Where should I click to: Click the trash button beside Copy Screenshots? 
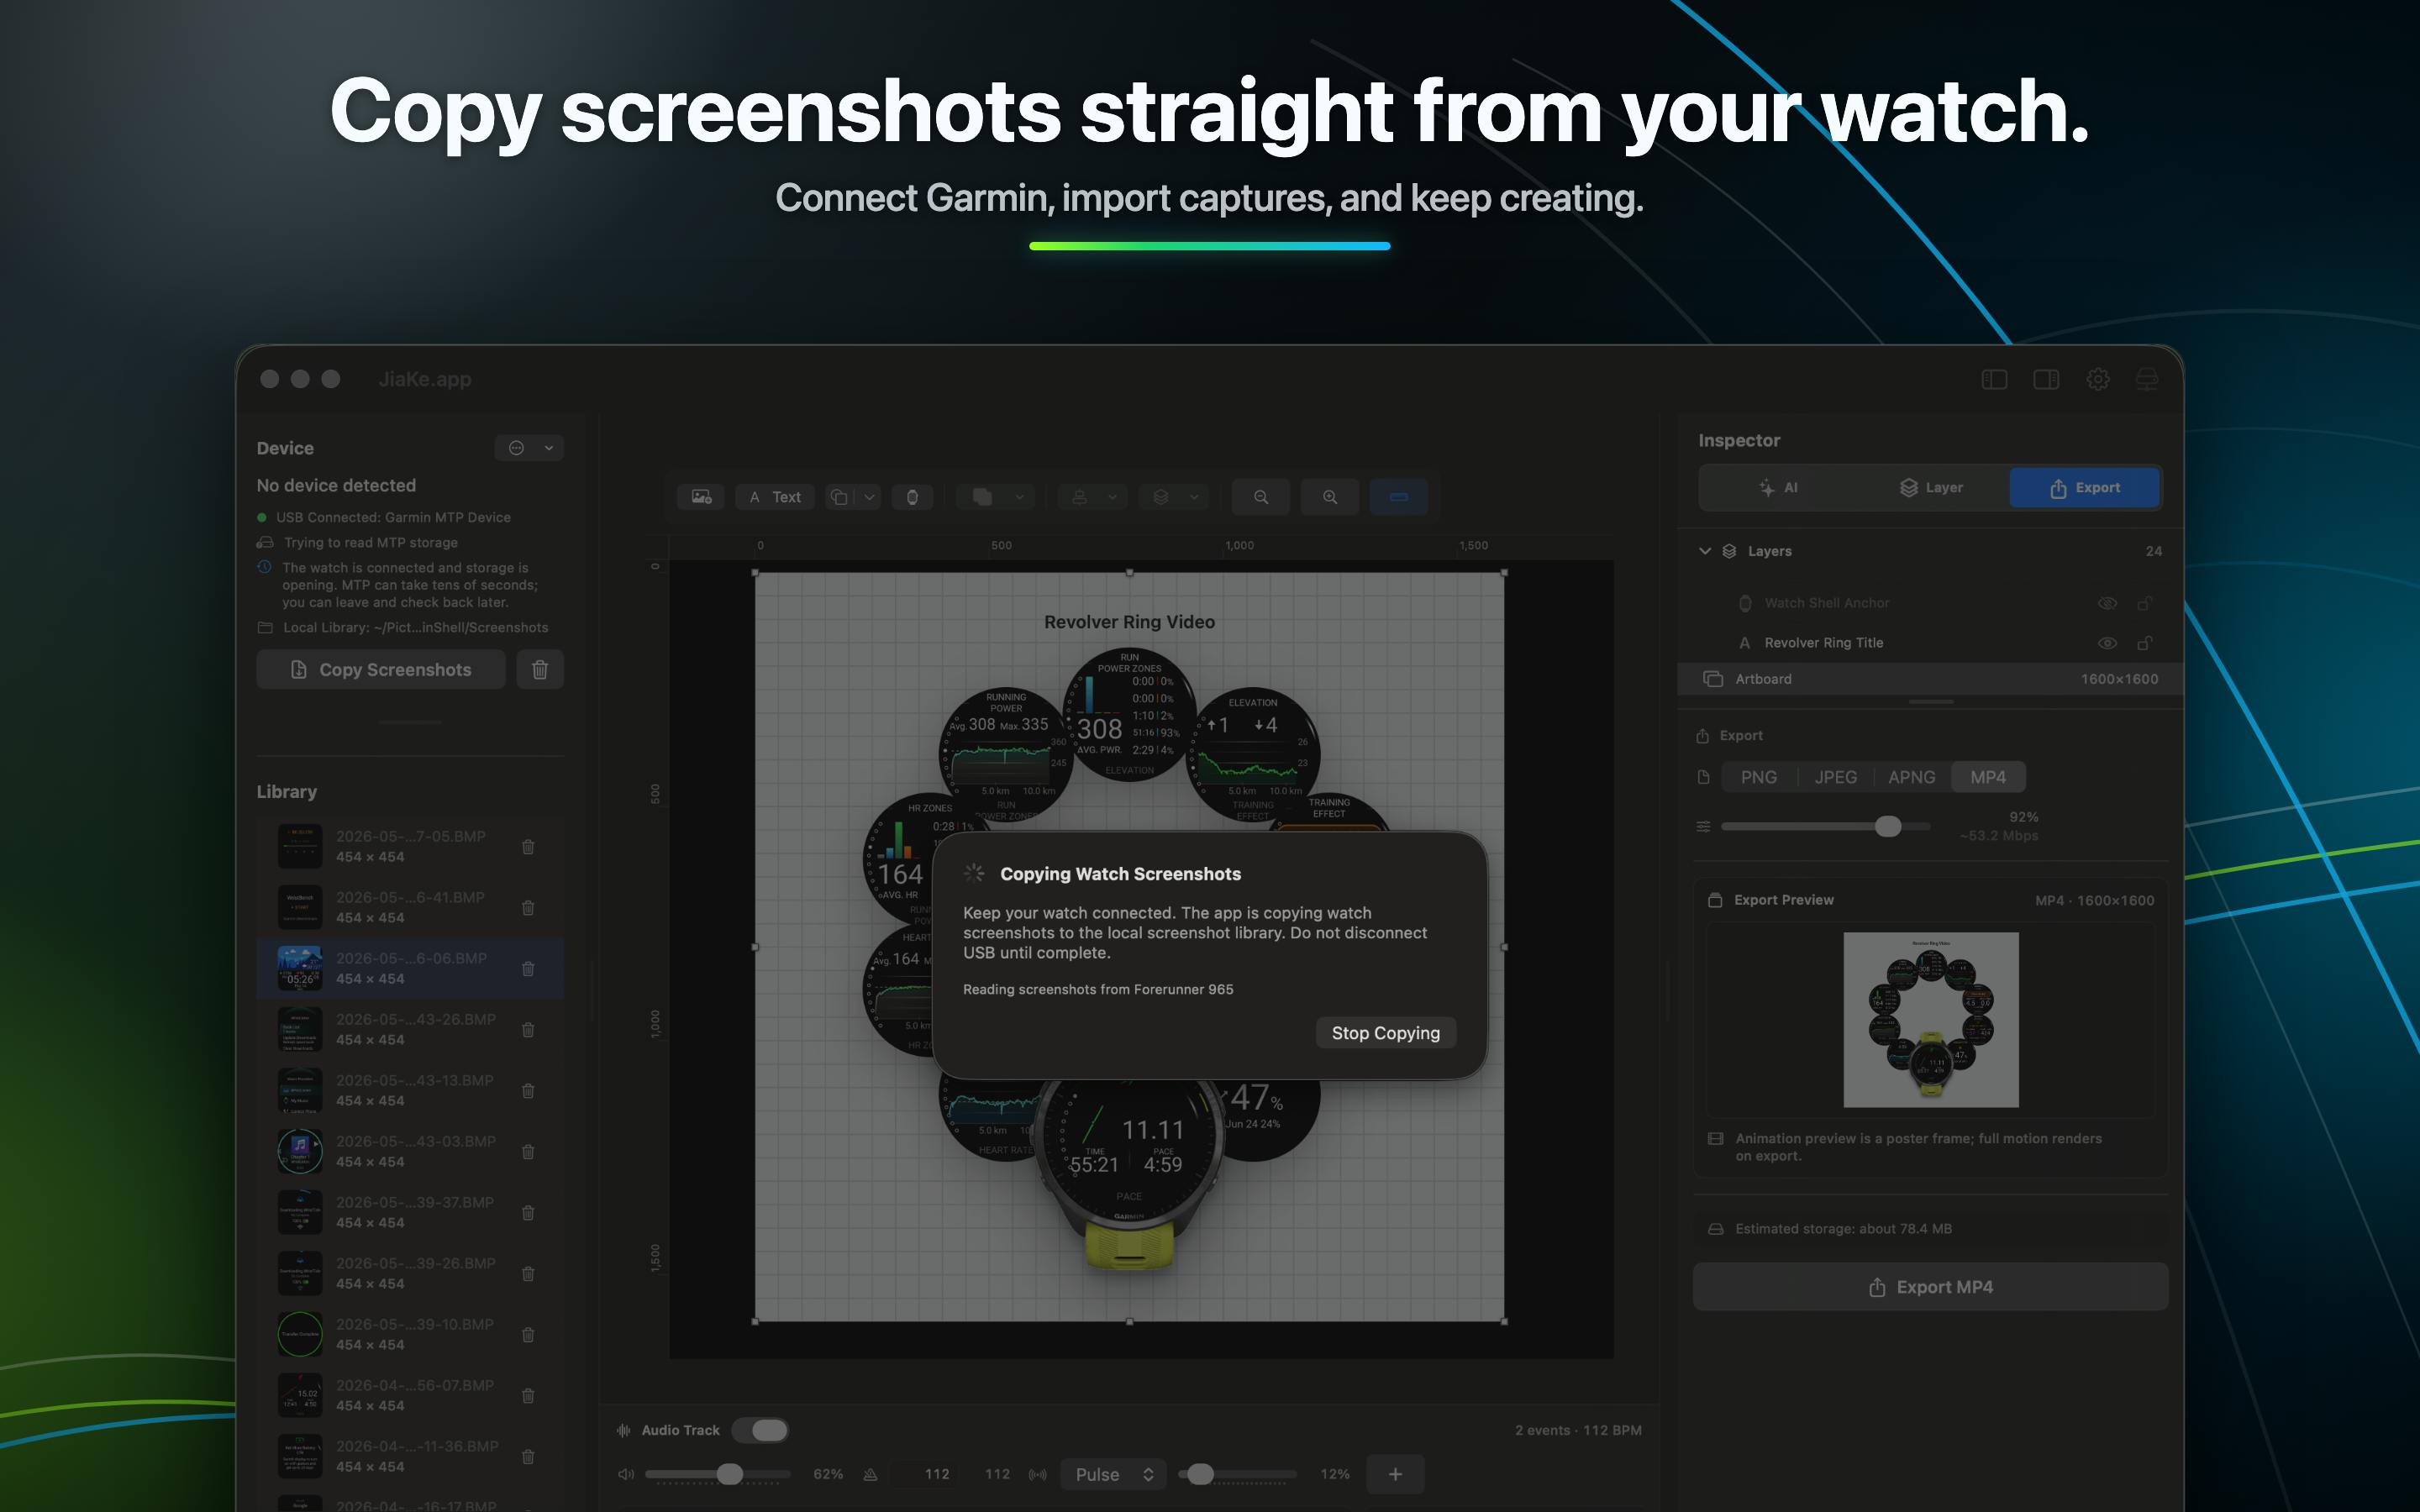pyautogui.click(x=540, y=670)
